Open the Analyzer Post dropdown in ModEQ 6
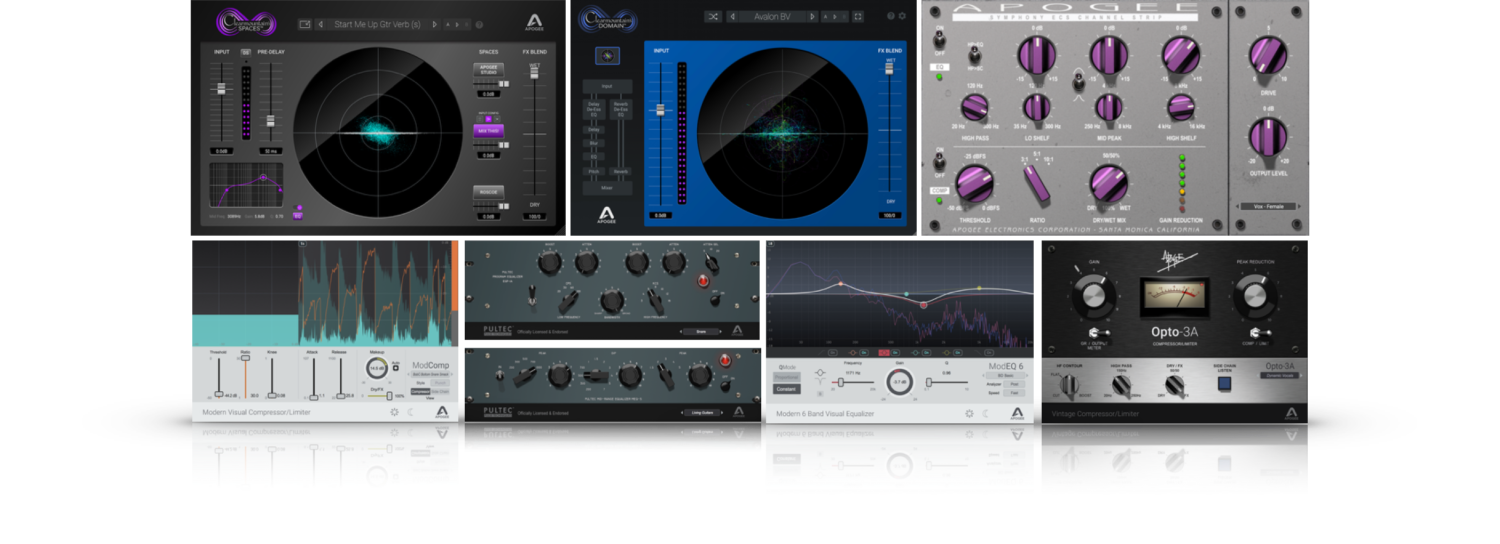Viewport: 1500px width, 544px height. click(1014, 383)
